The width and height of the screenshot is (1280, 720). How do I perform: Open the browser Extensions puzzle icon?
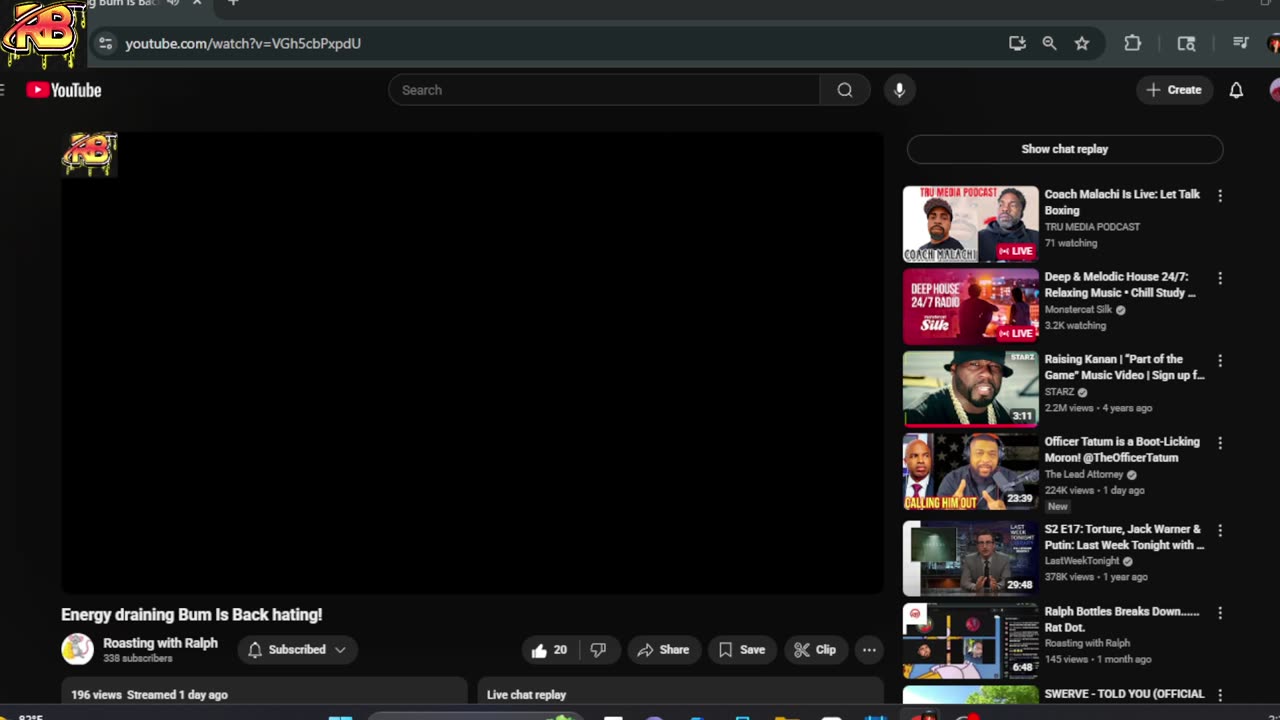point(1132,43)
